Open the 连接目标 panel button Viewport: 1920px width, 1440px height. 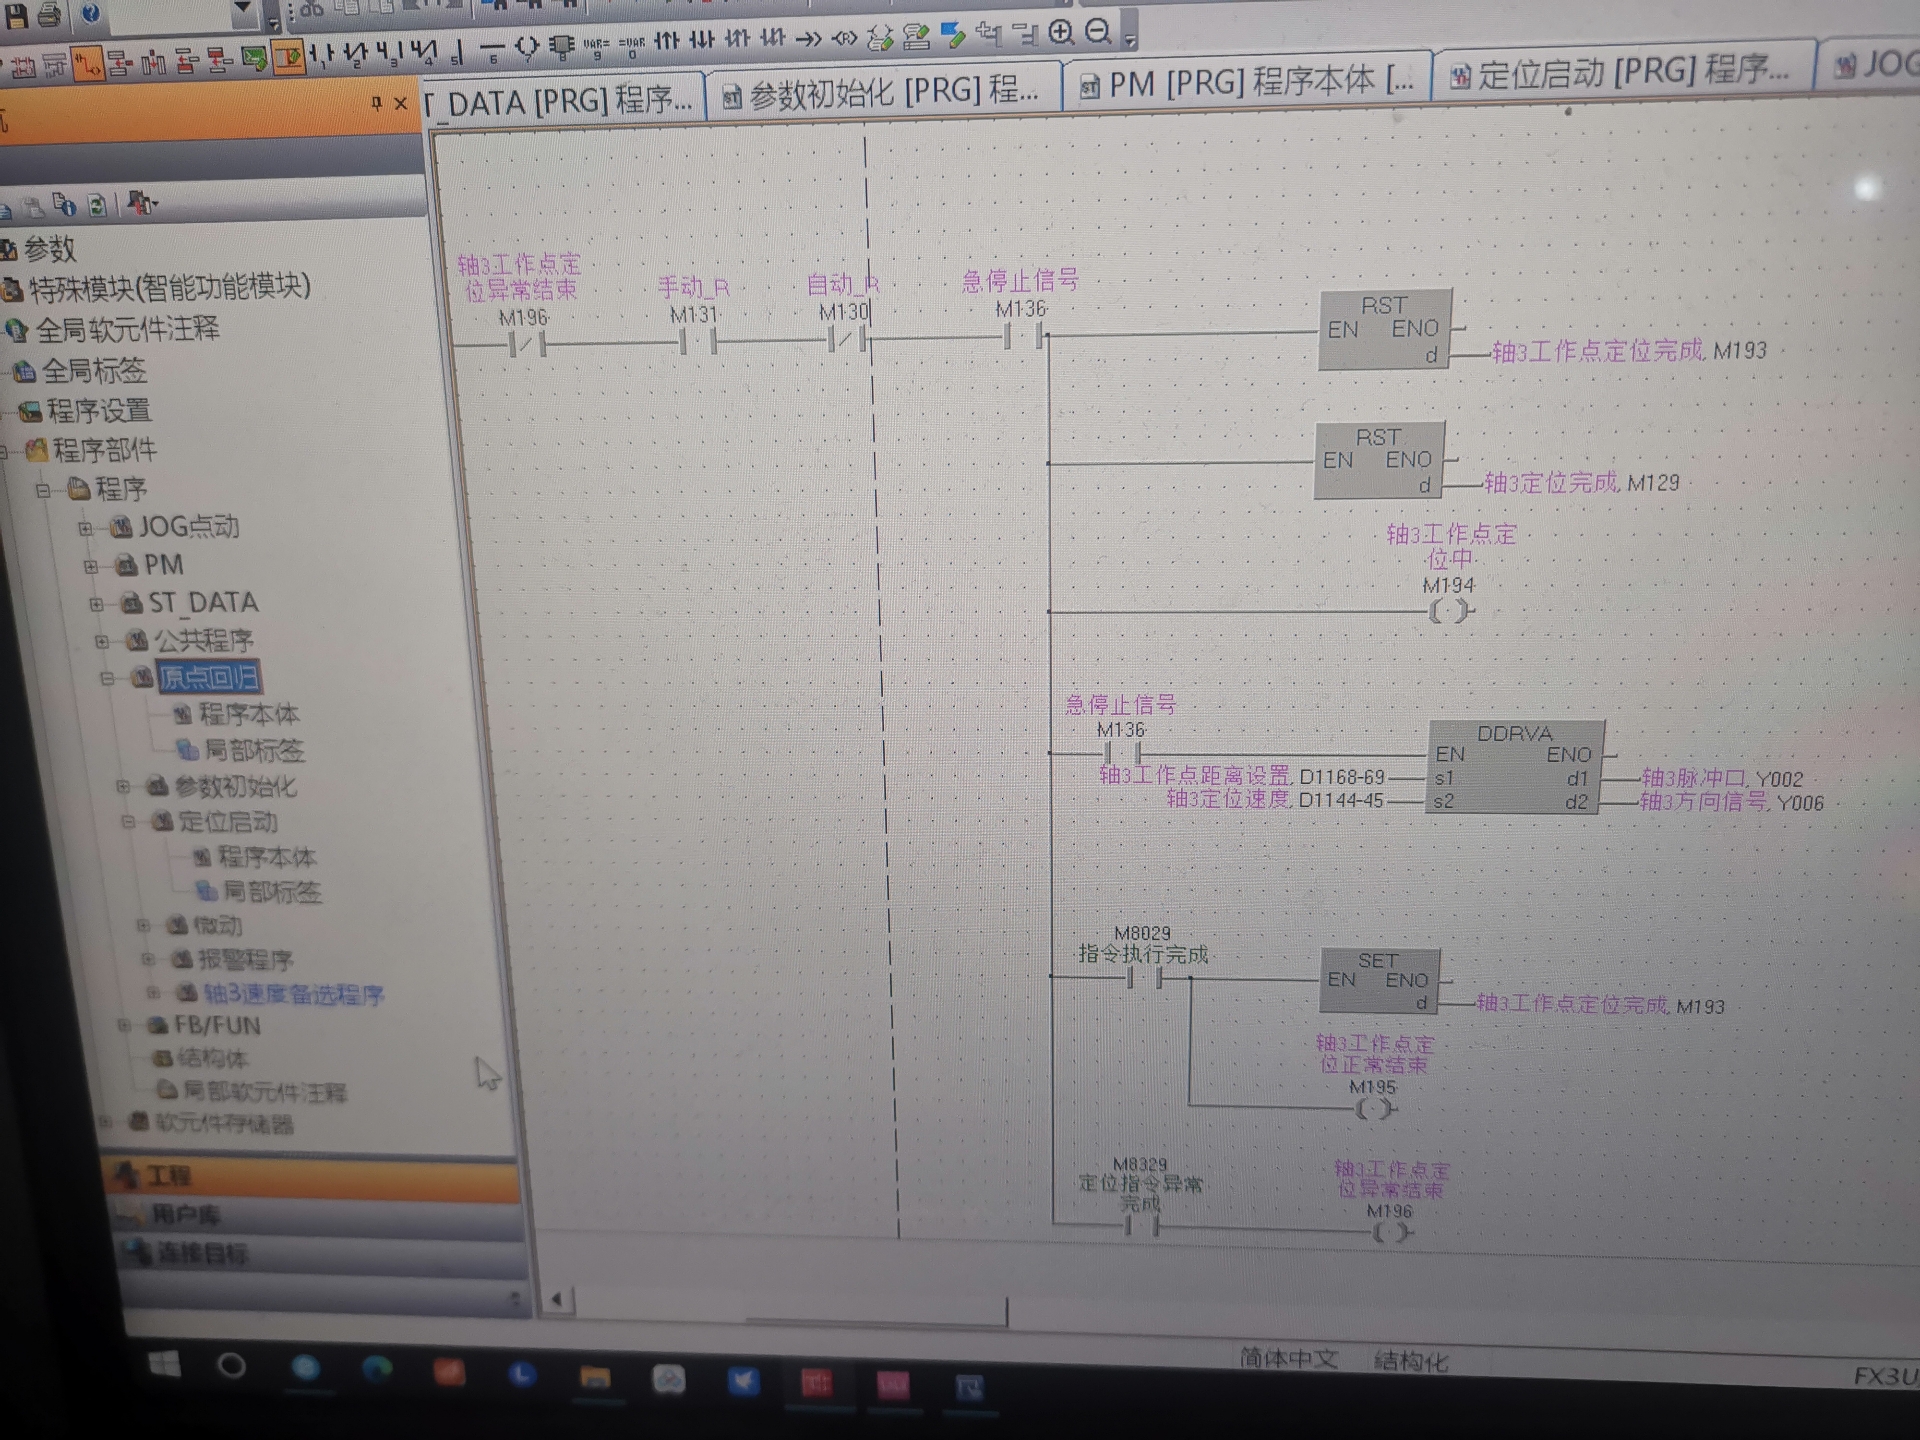(203, 1253)
